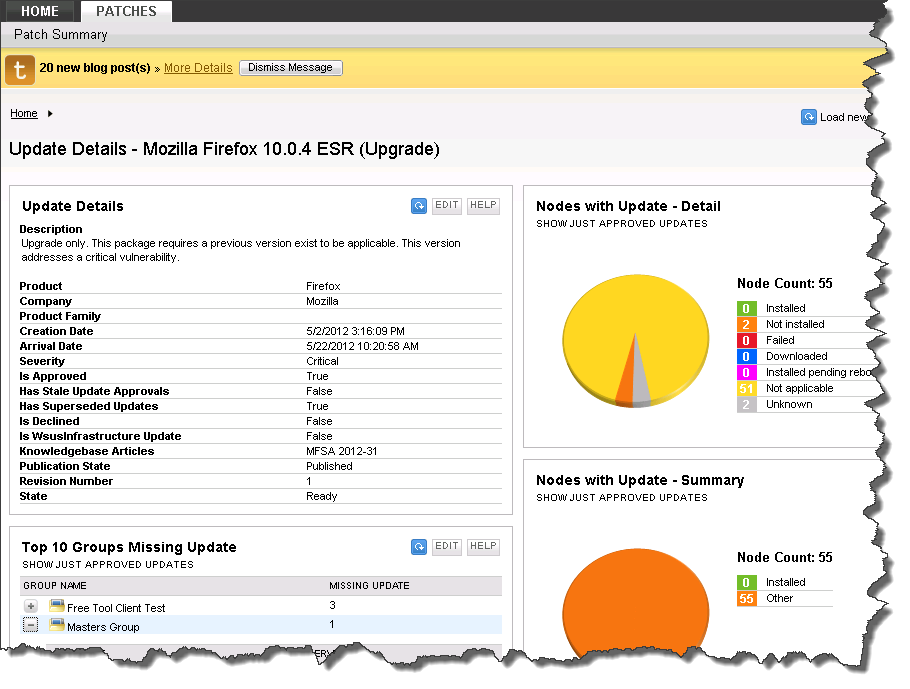Click the green Installed swatch in Detail legend
910x689 pixels.
[746, 309]
